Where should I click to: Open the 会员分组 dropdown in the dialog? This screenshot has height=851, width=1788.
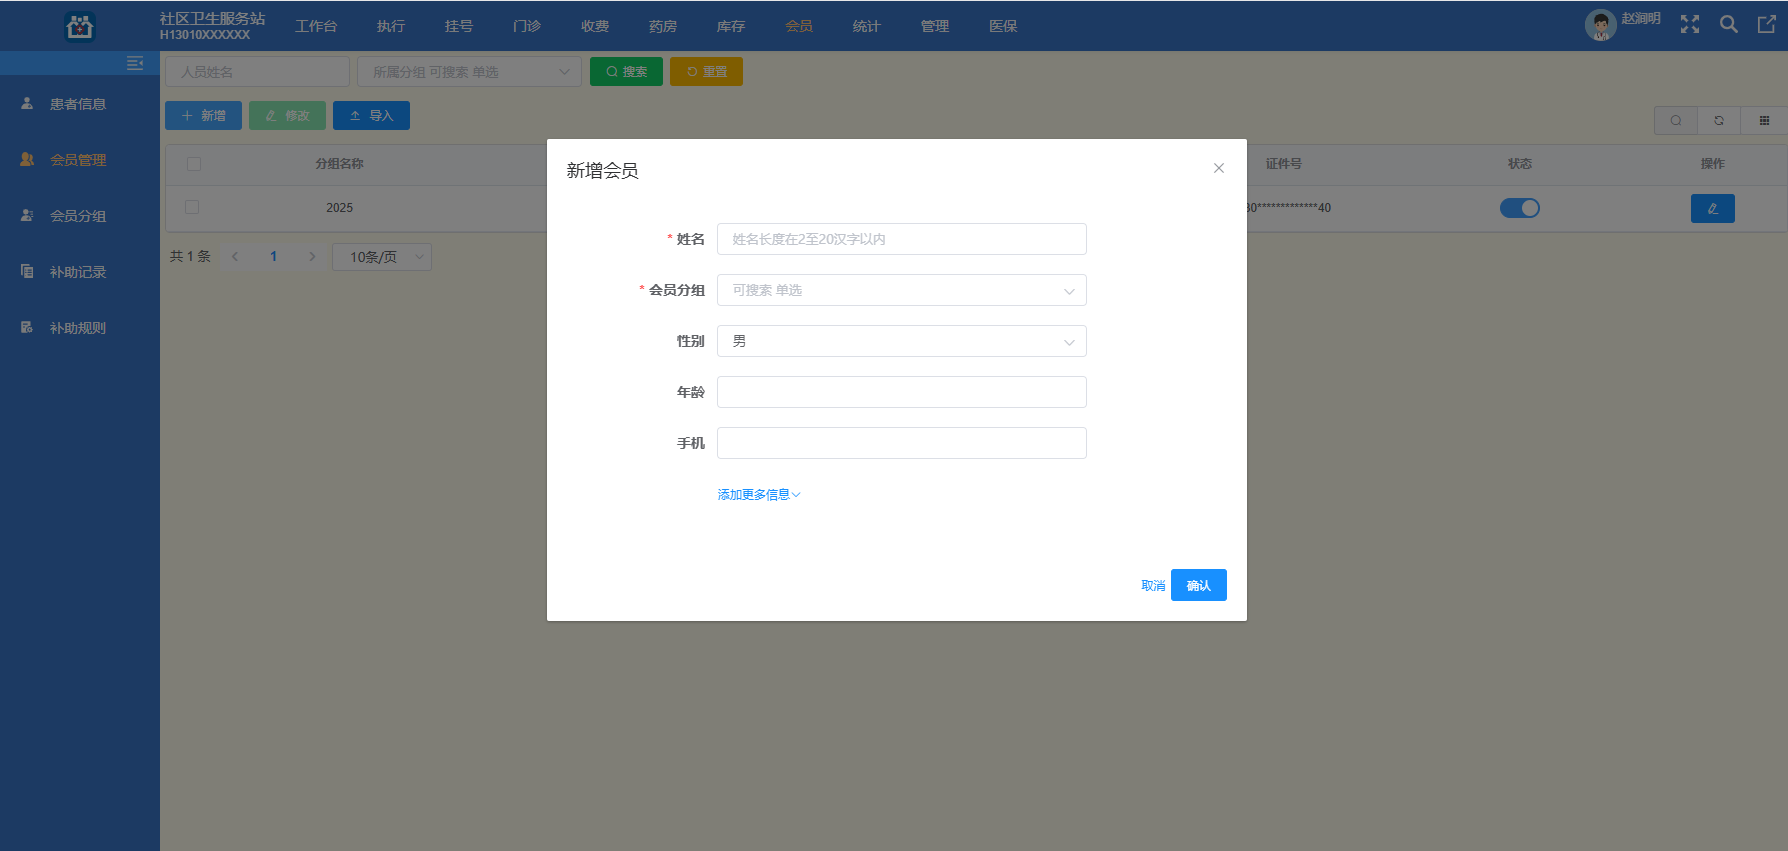pos(902,290)
